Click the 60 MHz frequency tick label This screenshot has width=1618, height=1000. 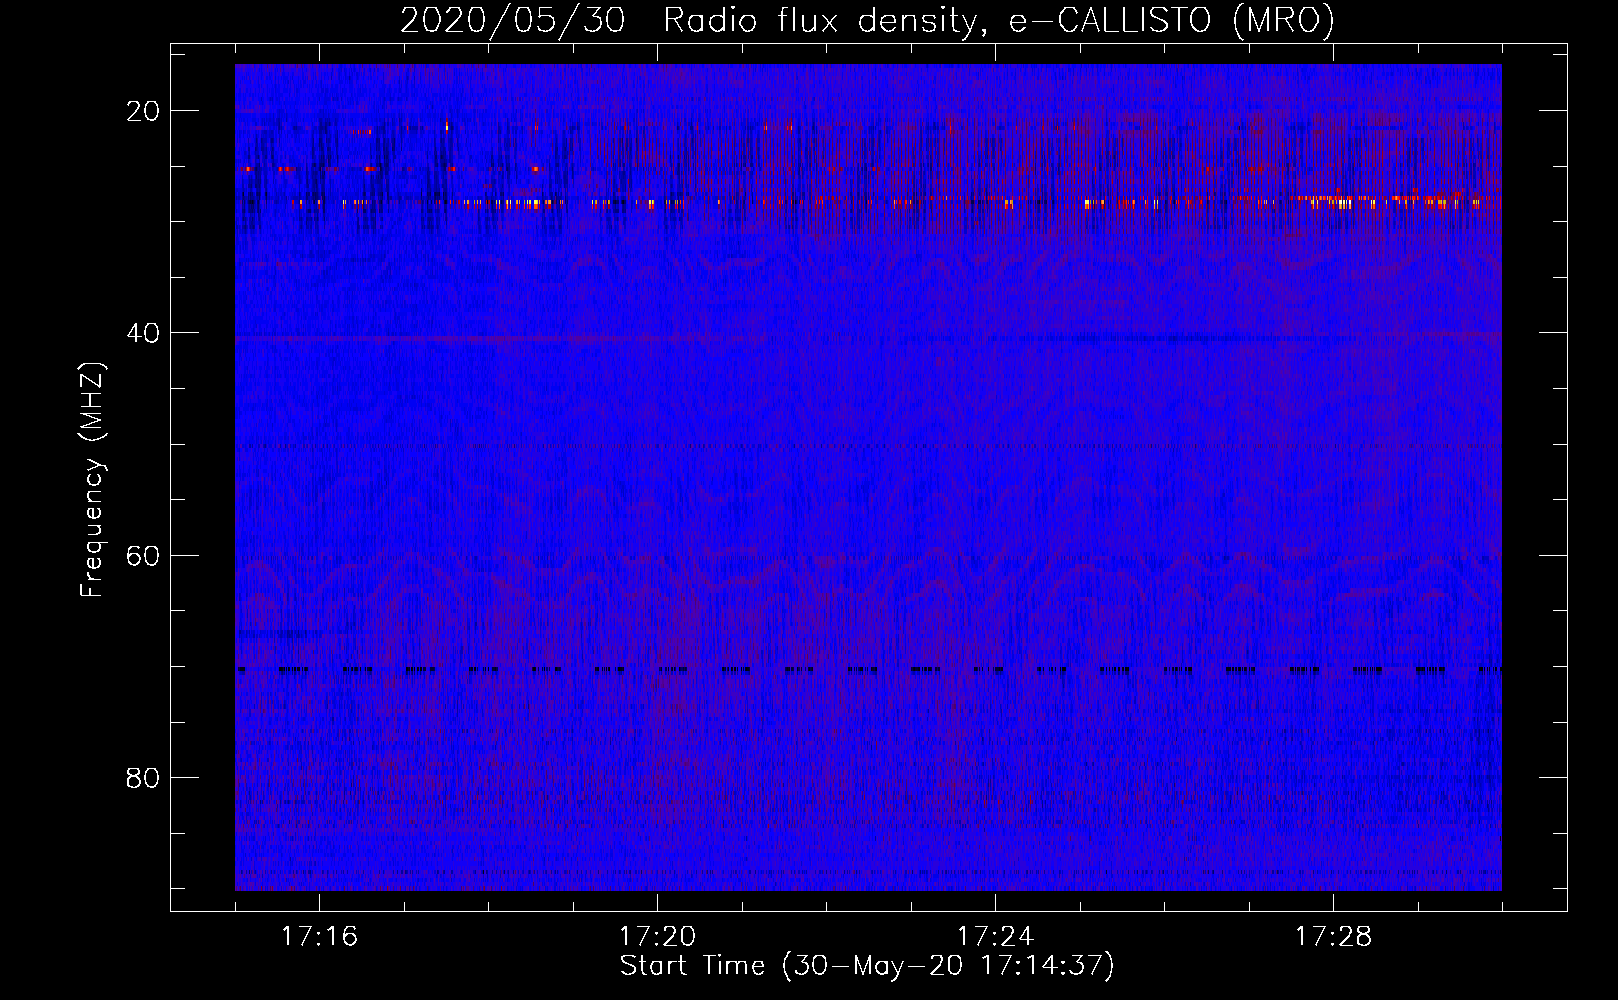click(143, 555)
